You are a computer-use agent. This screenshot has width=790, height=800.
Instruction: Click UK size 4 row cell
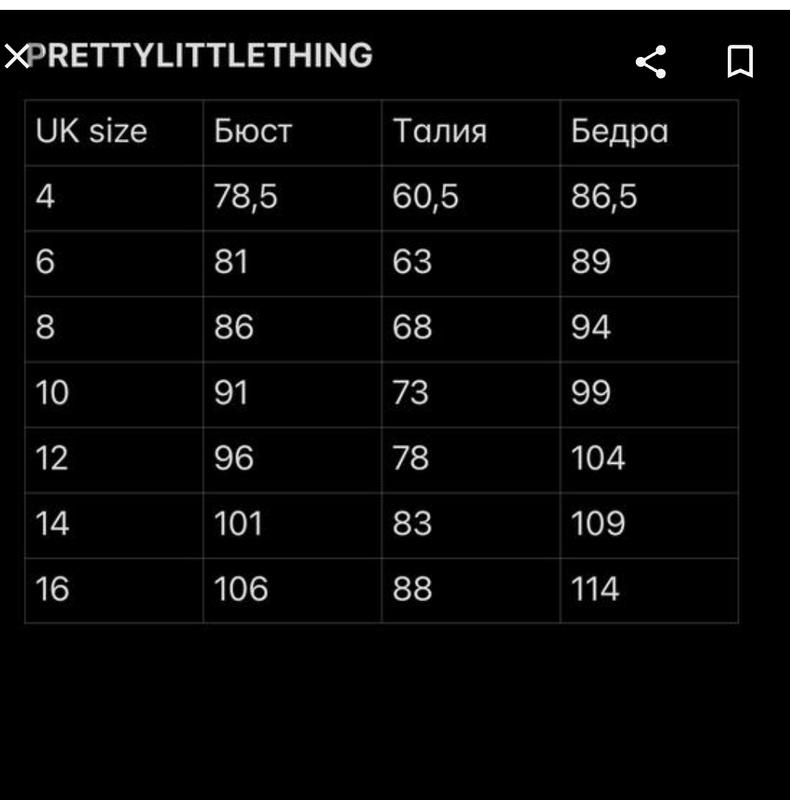(114, 198)
